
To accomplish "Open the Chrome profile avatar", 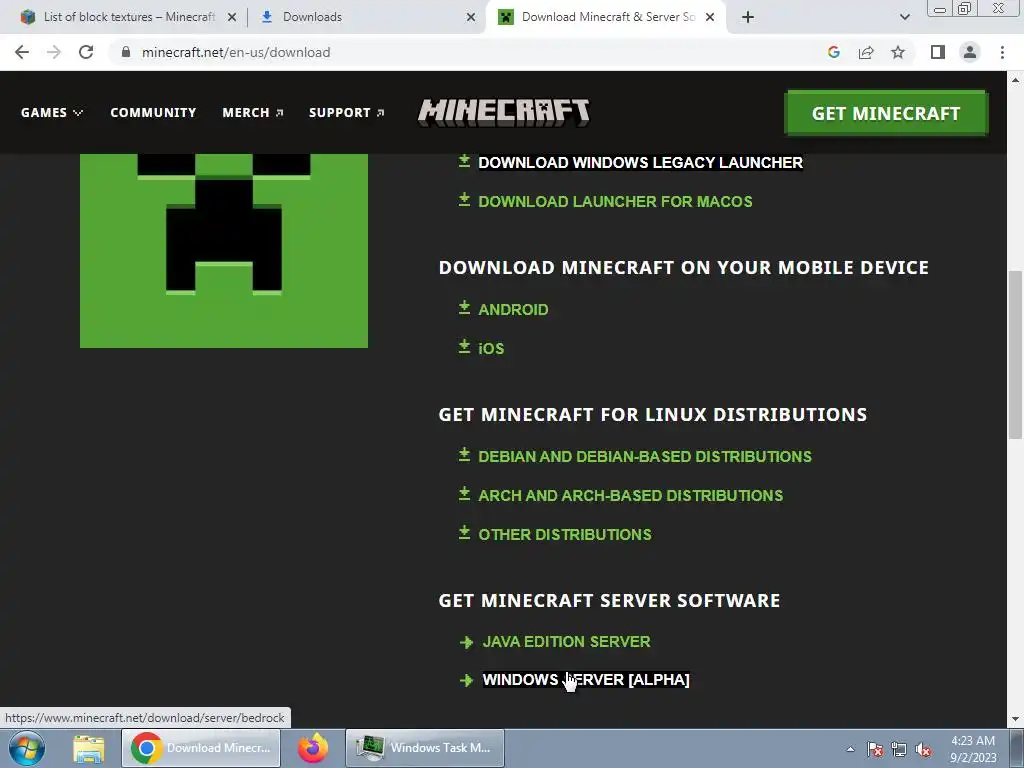I will 970,52.
